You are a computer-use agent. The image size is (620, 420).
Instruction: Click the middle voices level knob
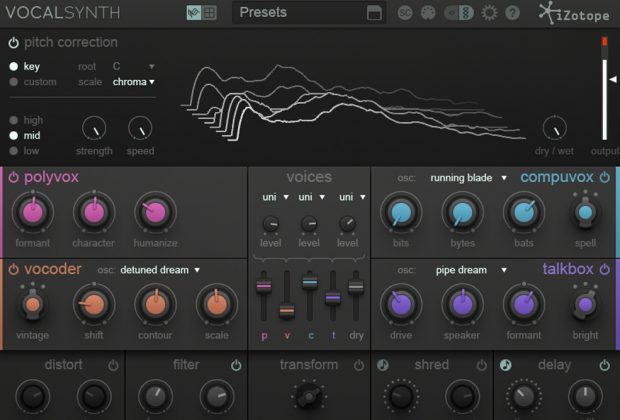click(309, 224)
